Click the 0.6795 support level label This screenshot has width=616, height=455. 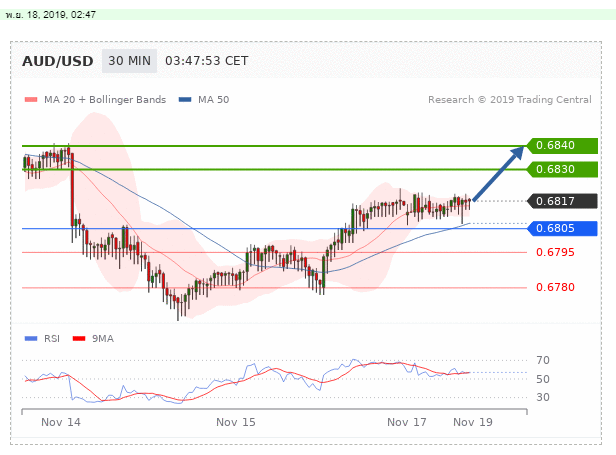click(x=555, y=252)
